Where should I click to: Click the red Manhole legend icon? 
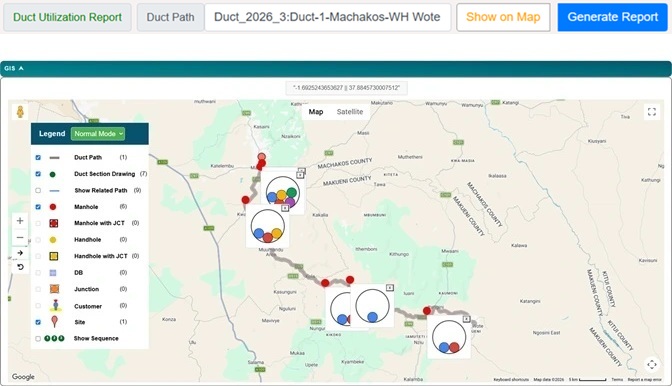53,207
